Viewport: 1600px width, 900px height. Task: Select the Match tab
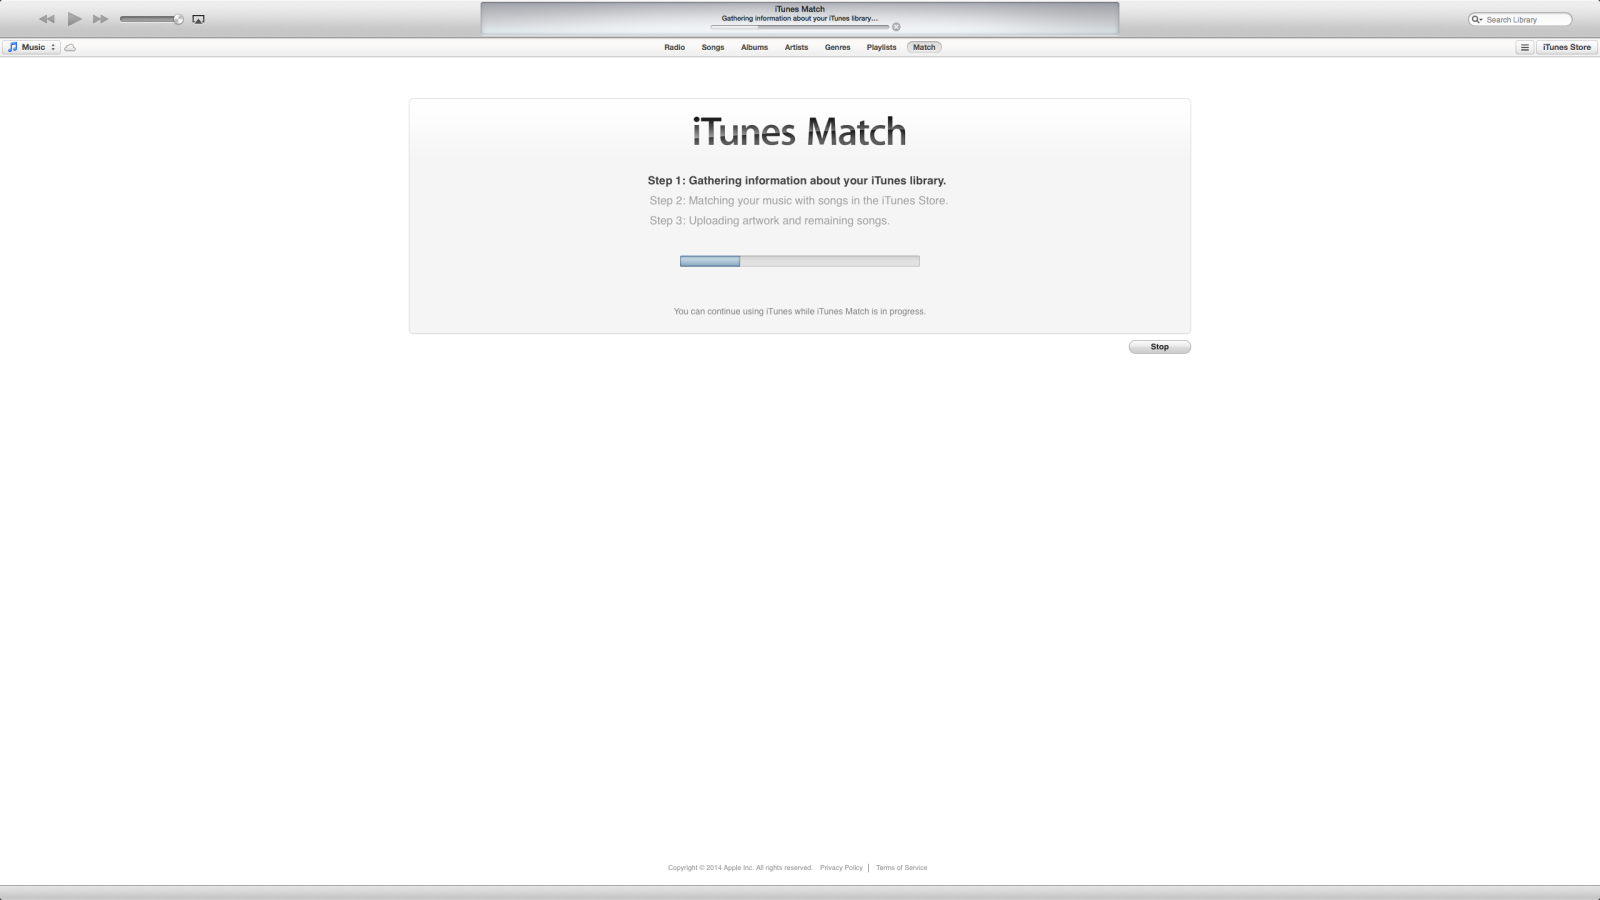[924, 47]
